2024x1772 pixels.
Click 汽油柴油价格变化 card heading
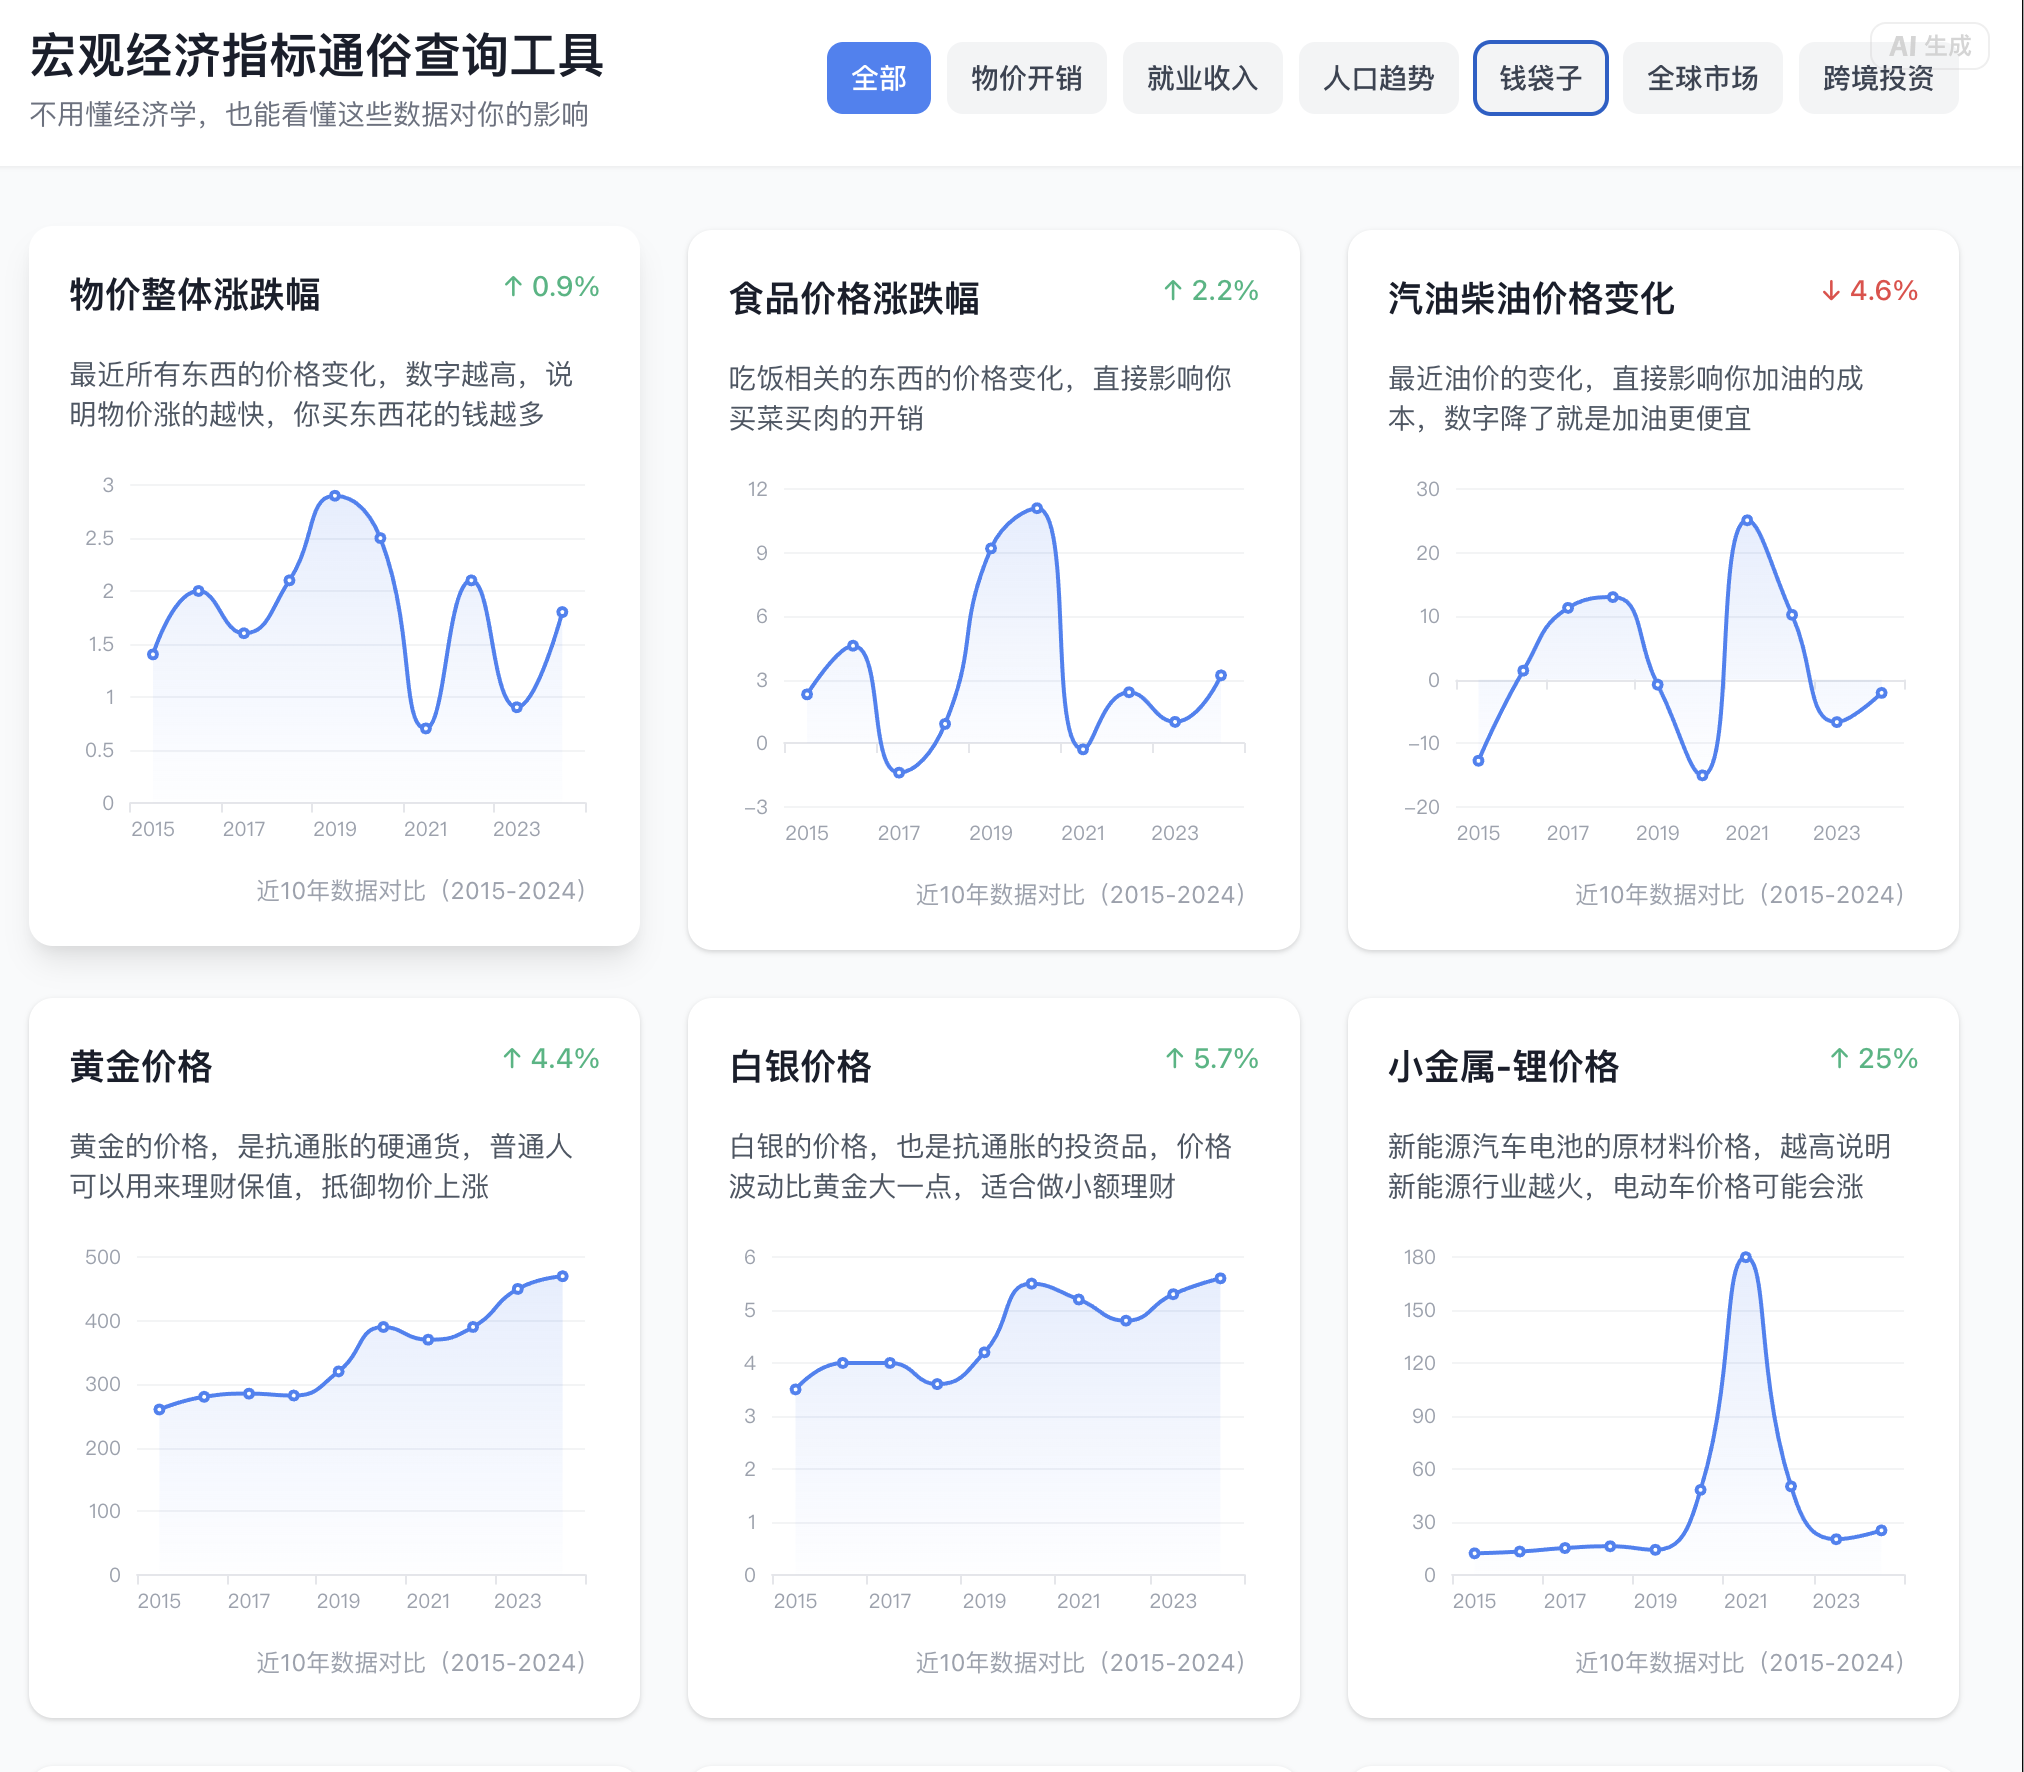point(1530,299)
